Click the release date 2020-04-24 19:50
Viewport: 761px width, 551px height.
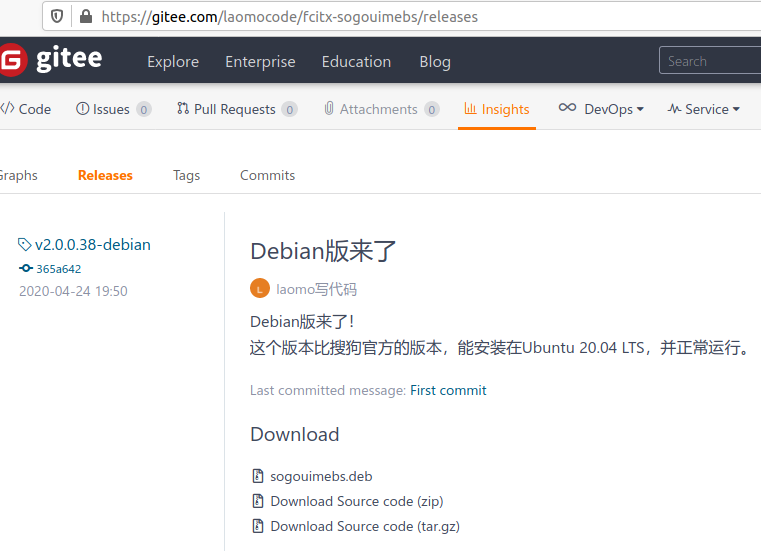73,291
